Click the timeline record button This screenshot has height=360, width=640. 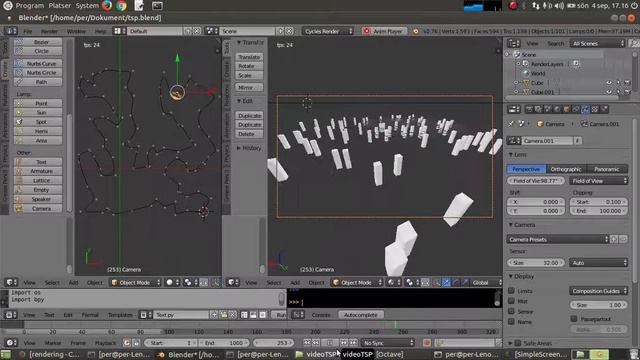(x=427, y=343)
